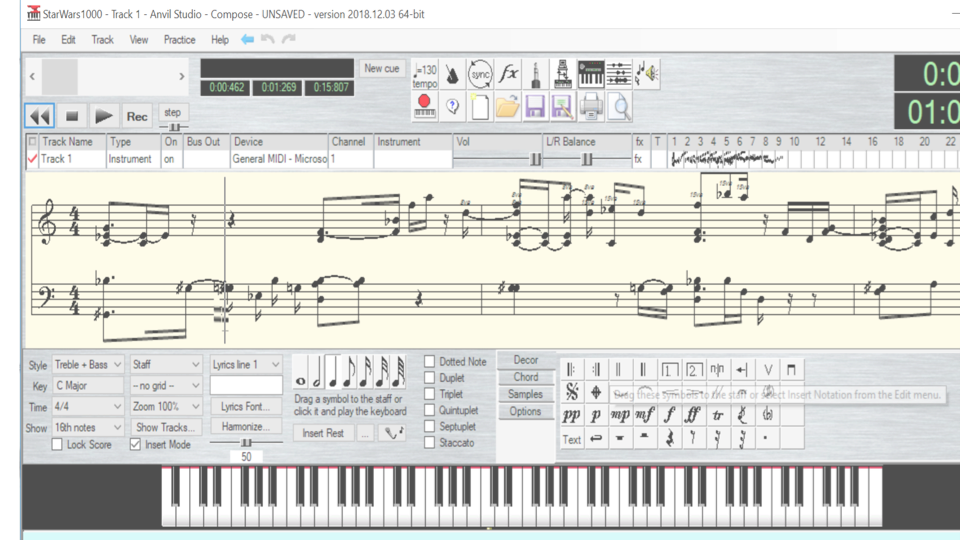Click the Show Tracks button
This screenshot has width=960, height=540.
tap(166, 427)
